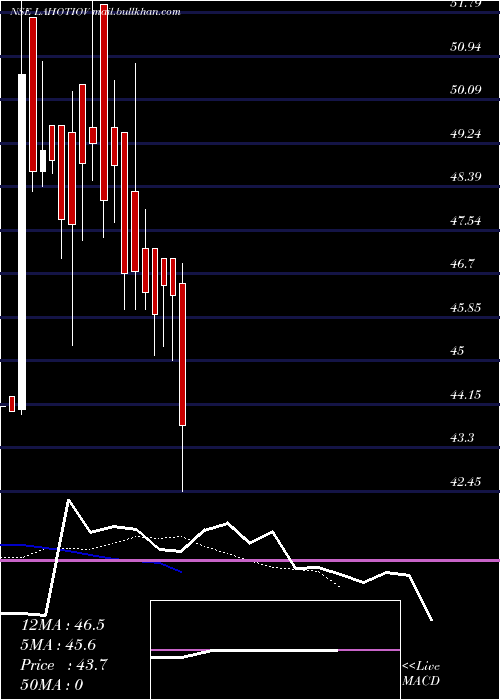This screenshot has width=500, height=700.
Task: Click the 5MA : 45.6 label
Action: click(x=58, y=645)
